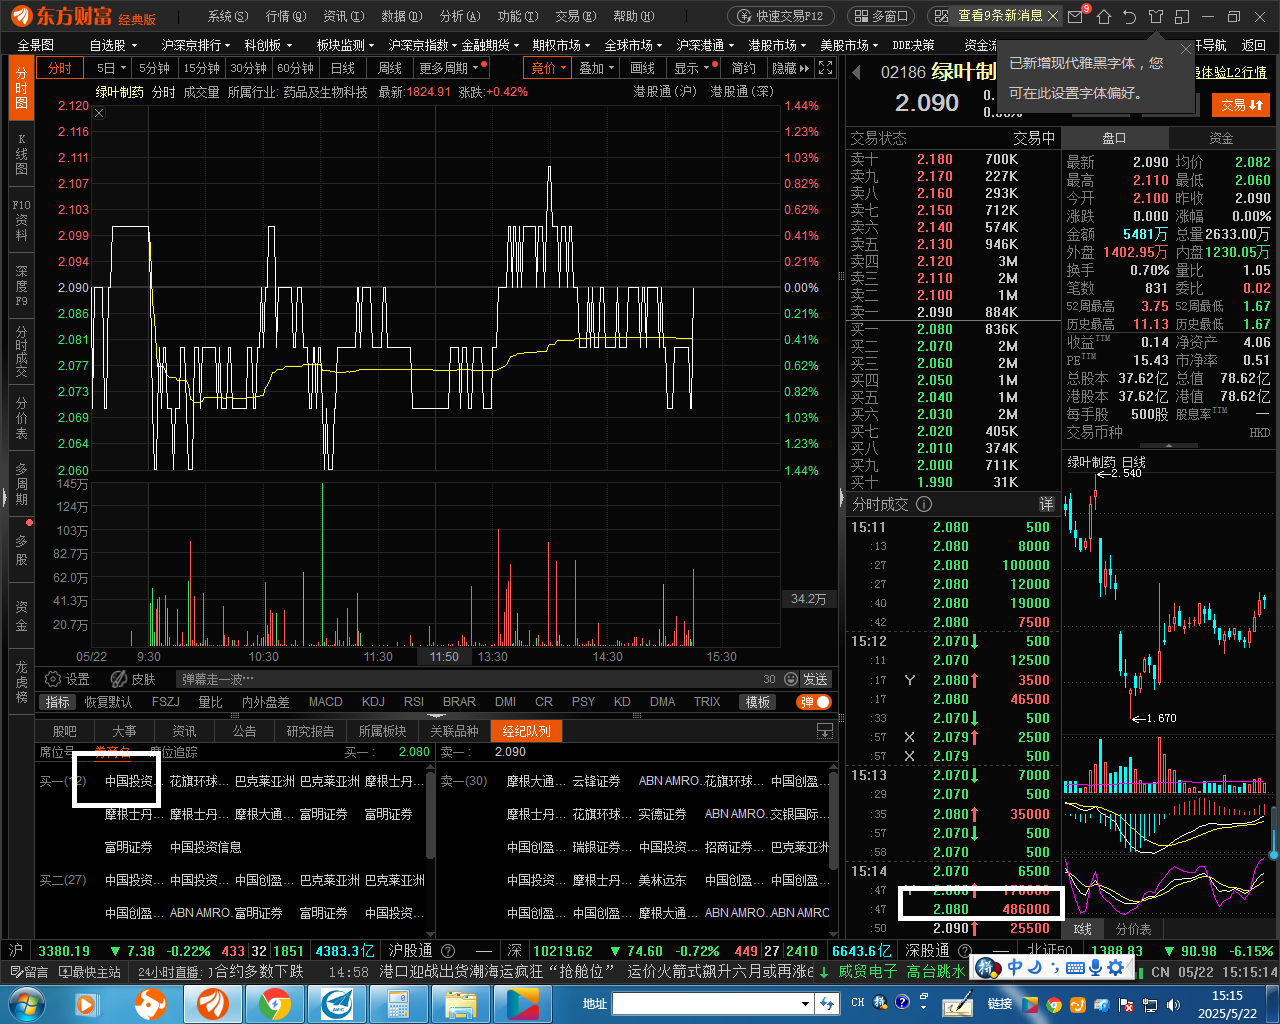This screenshot has height=1024, width=1280.
Task: Toggle 画线 drawing mode
Action: point(642,68)
